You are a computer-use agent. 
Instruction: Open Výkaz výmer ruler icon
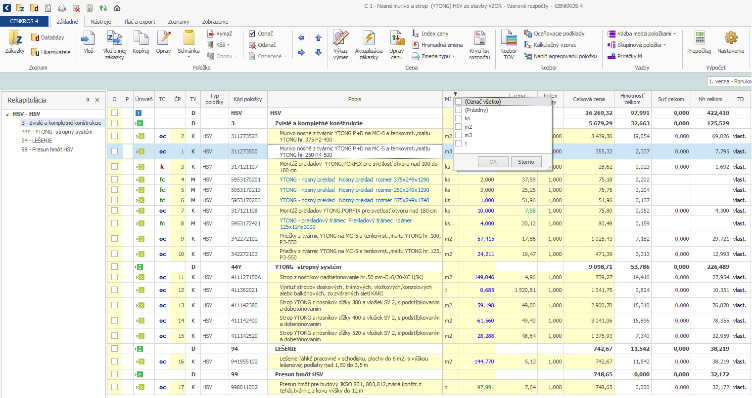[341, 38]
